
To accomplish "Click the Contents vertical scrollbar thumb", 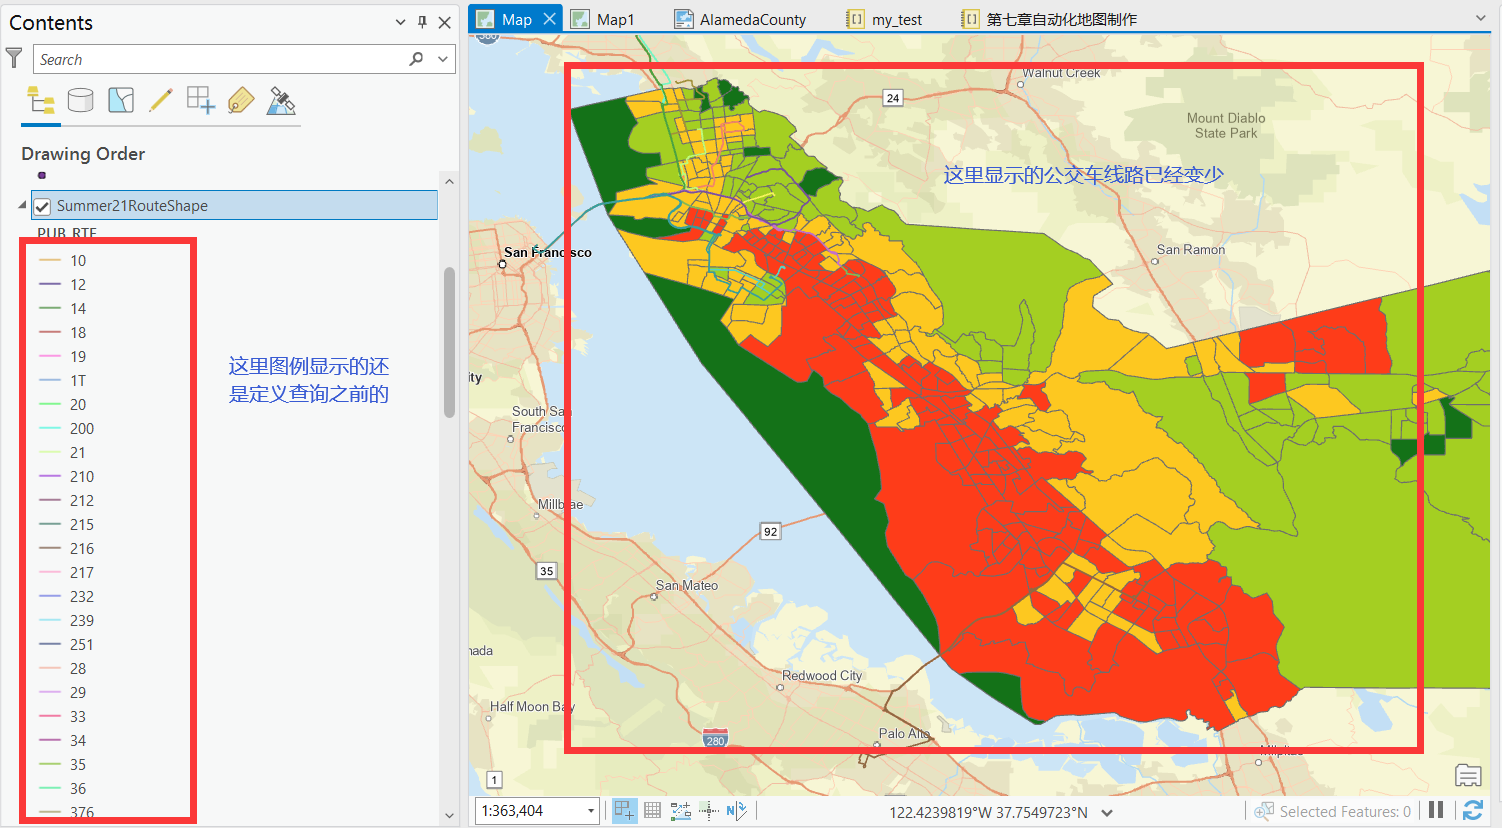I will (449, 342).
